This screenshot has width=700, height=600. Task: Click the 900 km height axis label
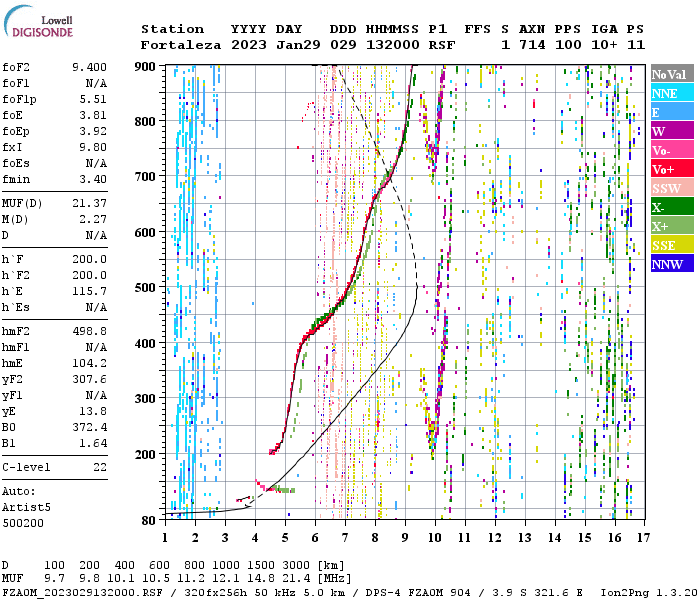[x=145, y=67]
